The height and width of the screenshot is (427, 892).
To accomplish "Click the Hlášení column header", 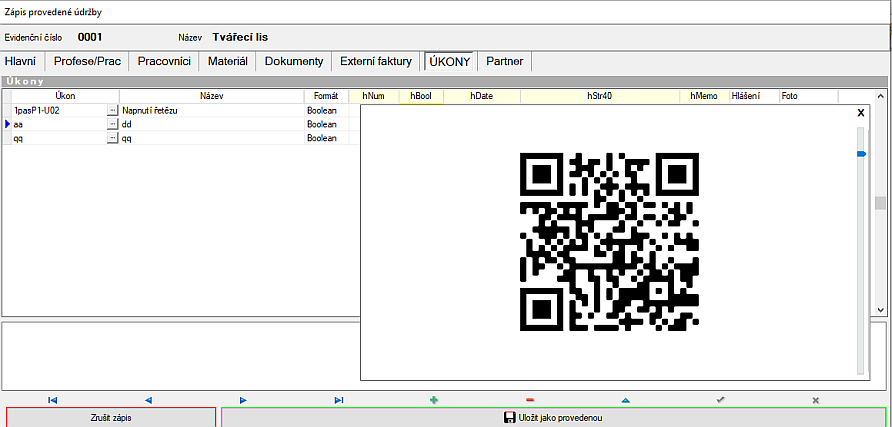I will (754, 96).
